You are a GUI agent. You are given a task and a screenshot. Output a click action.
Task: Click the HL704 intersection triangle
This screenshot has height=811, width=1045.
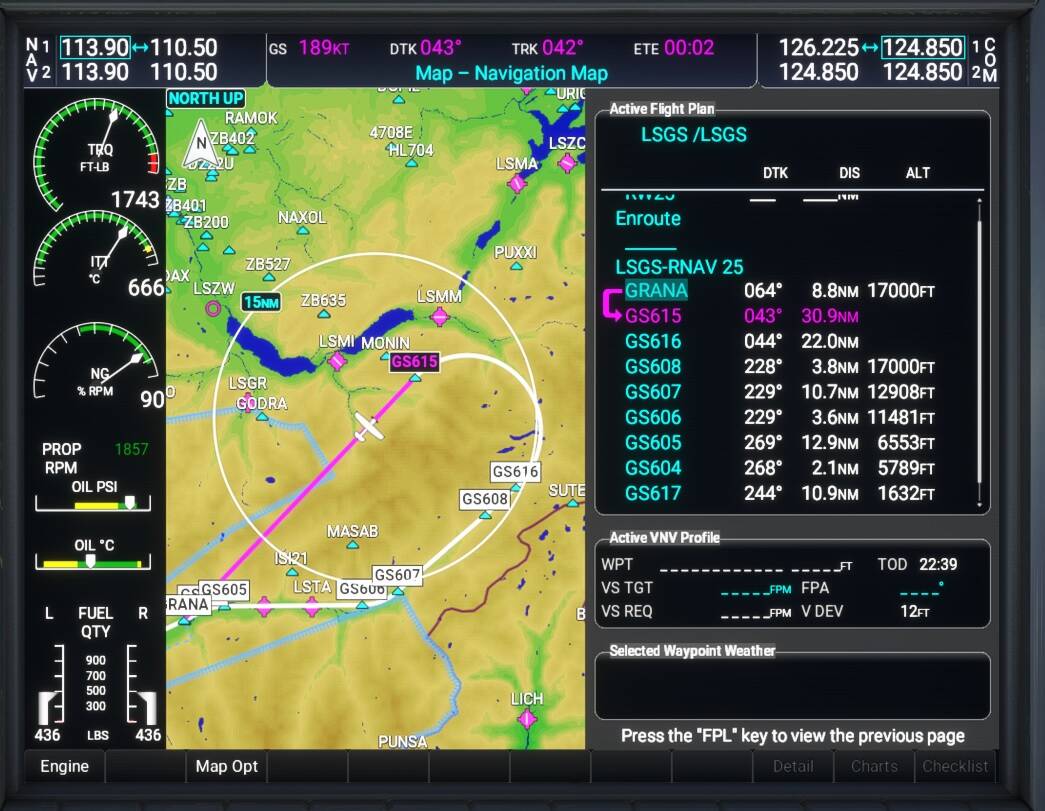[412, 163]
